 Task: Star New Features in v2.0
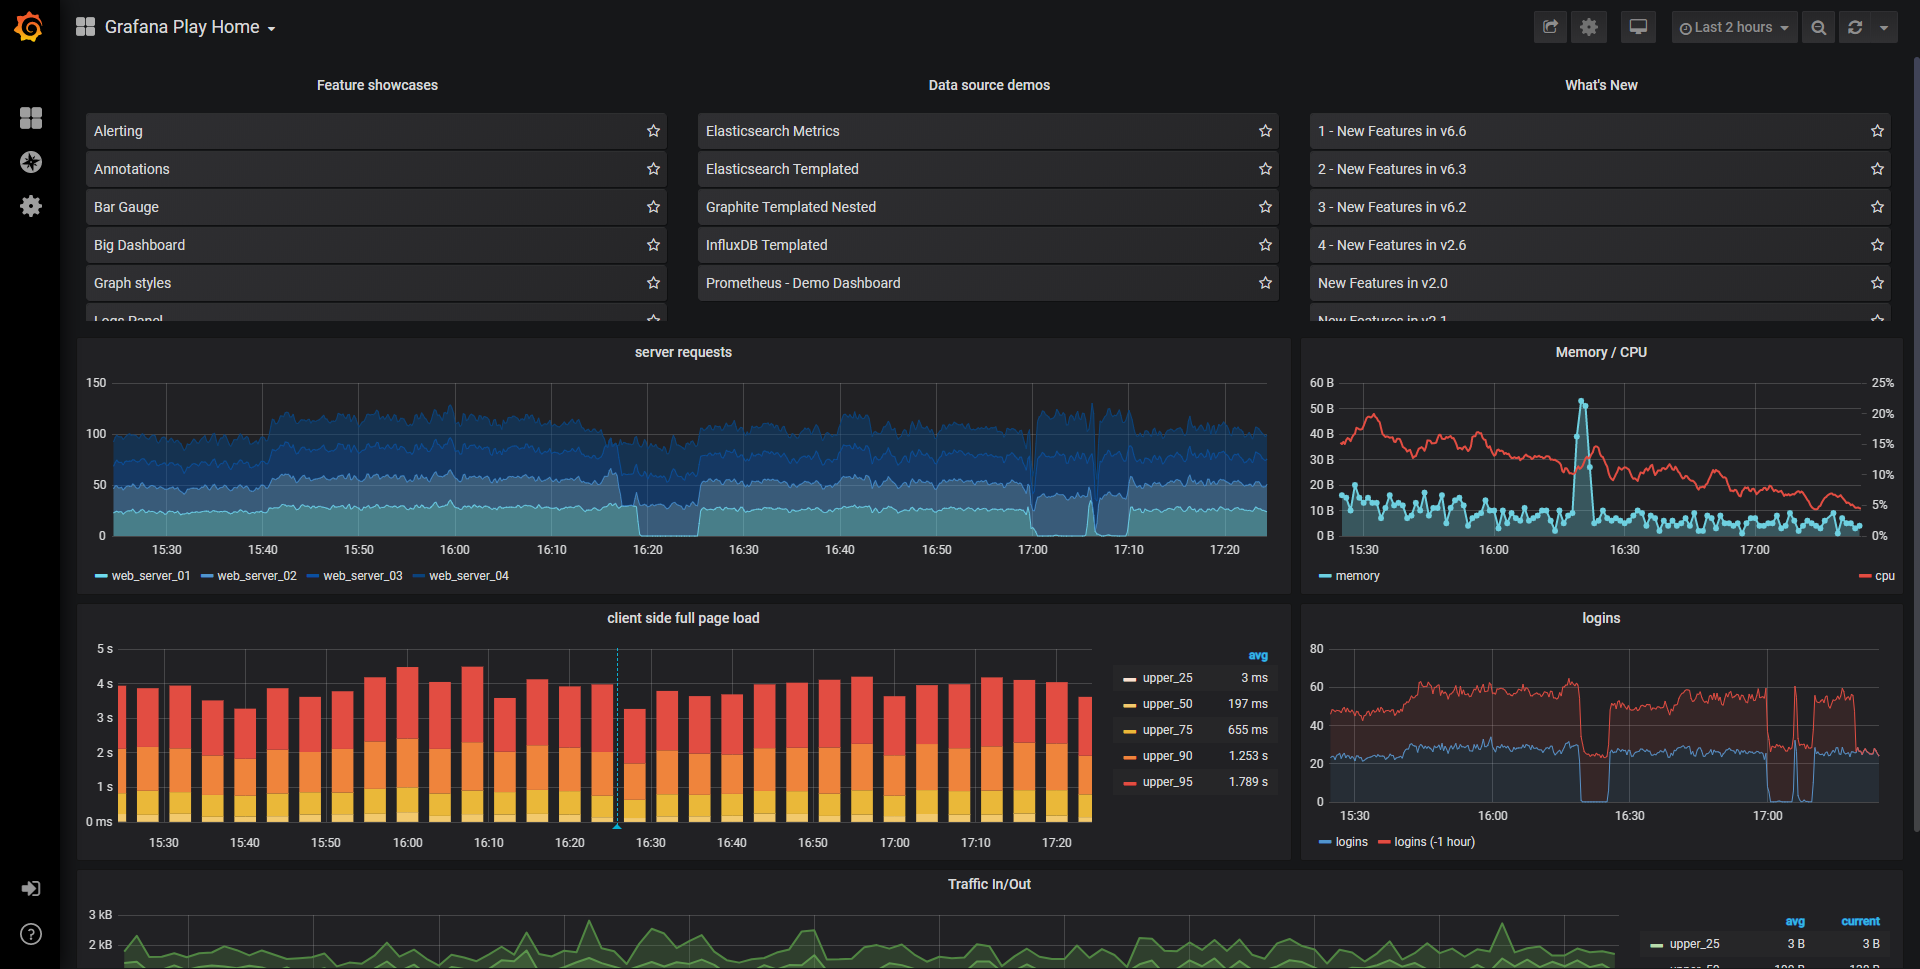coord(1877,283)
